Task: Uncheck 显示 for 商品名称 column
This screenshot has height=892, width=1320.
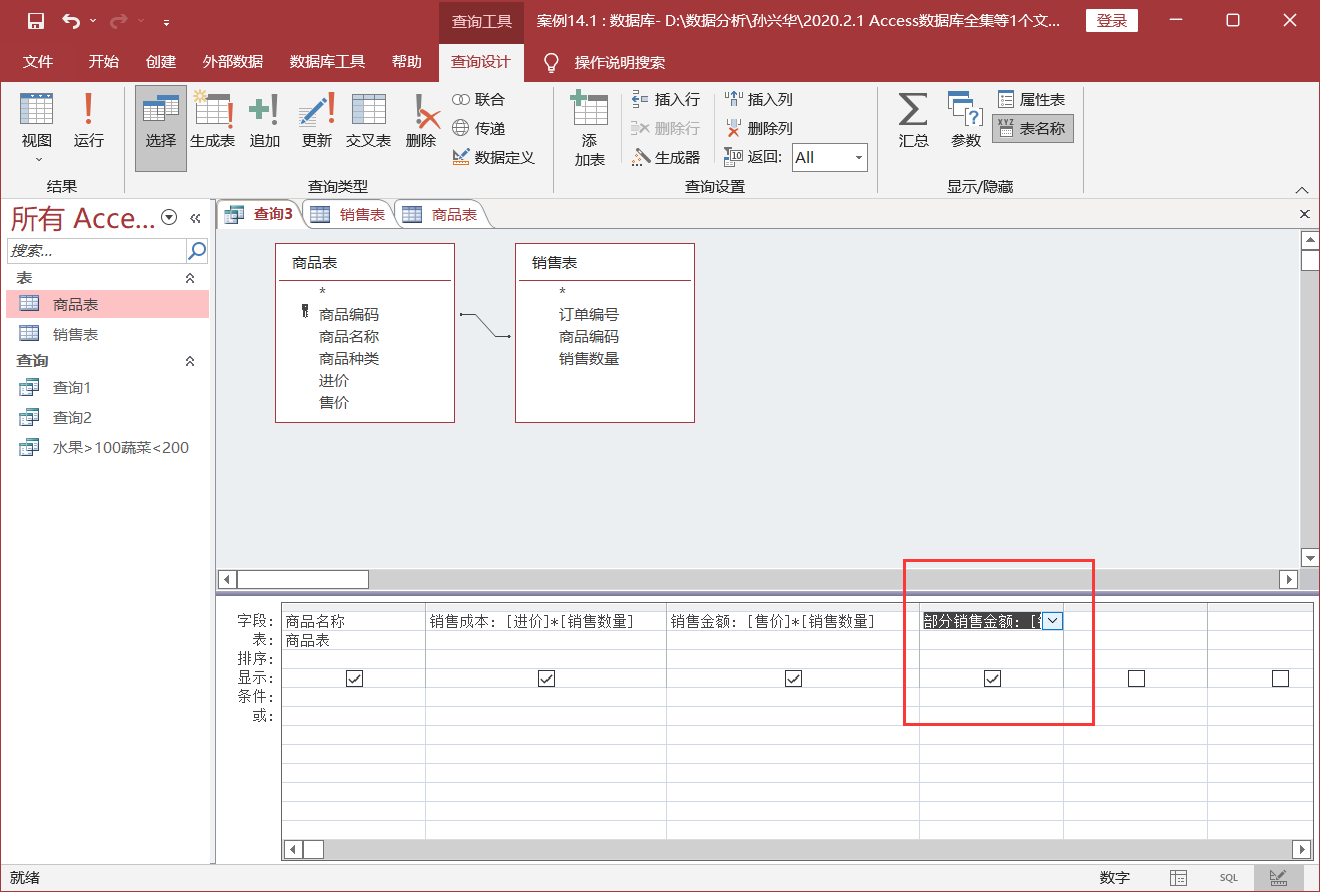Action: point(354,678)
